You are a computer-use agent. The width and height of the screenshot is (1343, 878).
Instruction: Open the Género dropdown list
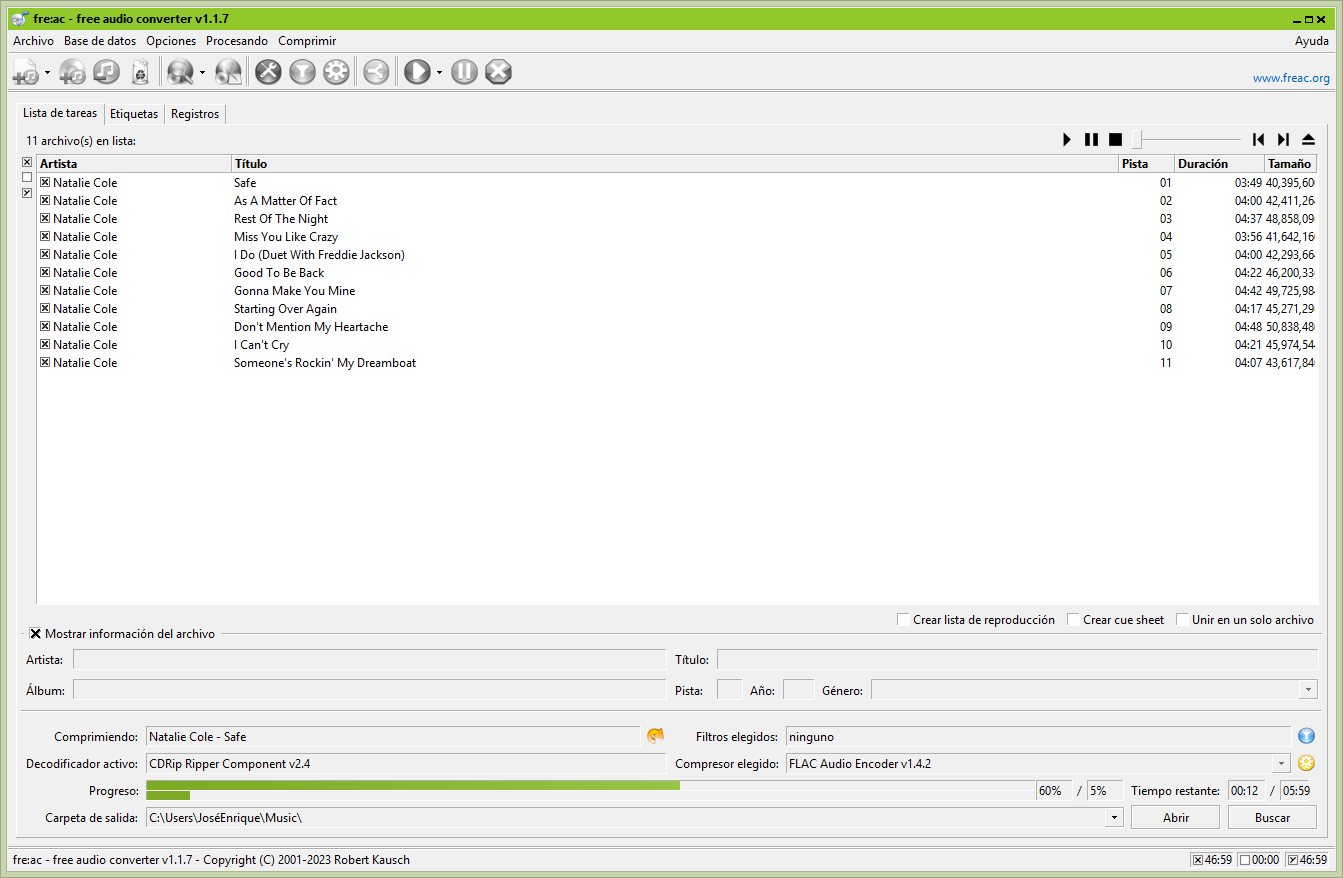point(1308,690)
